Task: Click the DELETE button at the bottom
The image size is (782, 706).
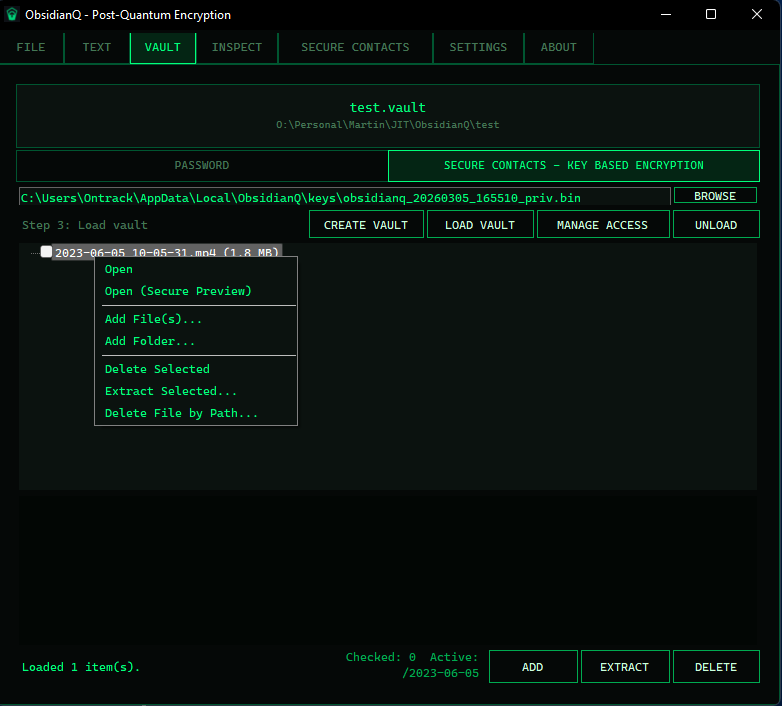Action: (x=716, y=667)
